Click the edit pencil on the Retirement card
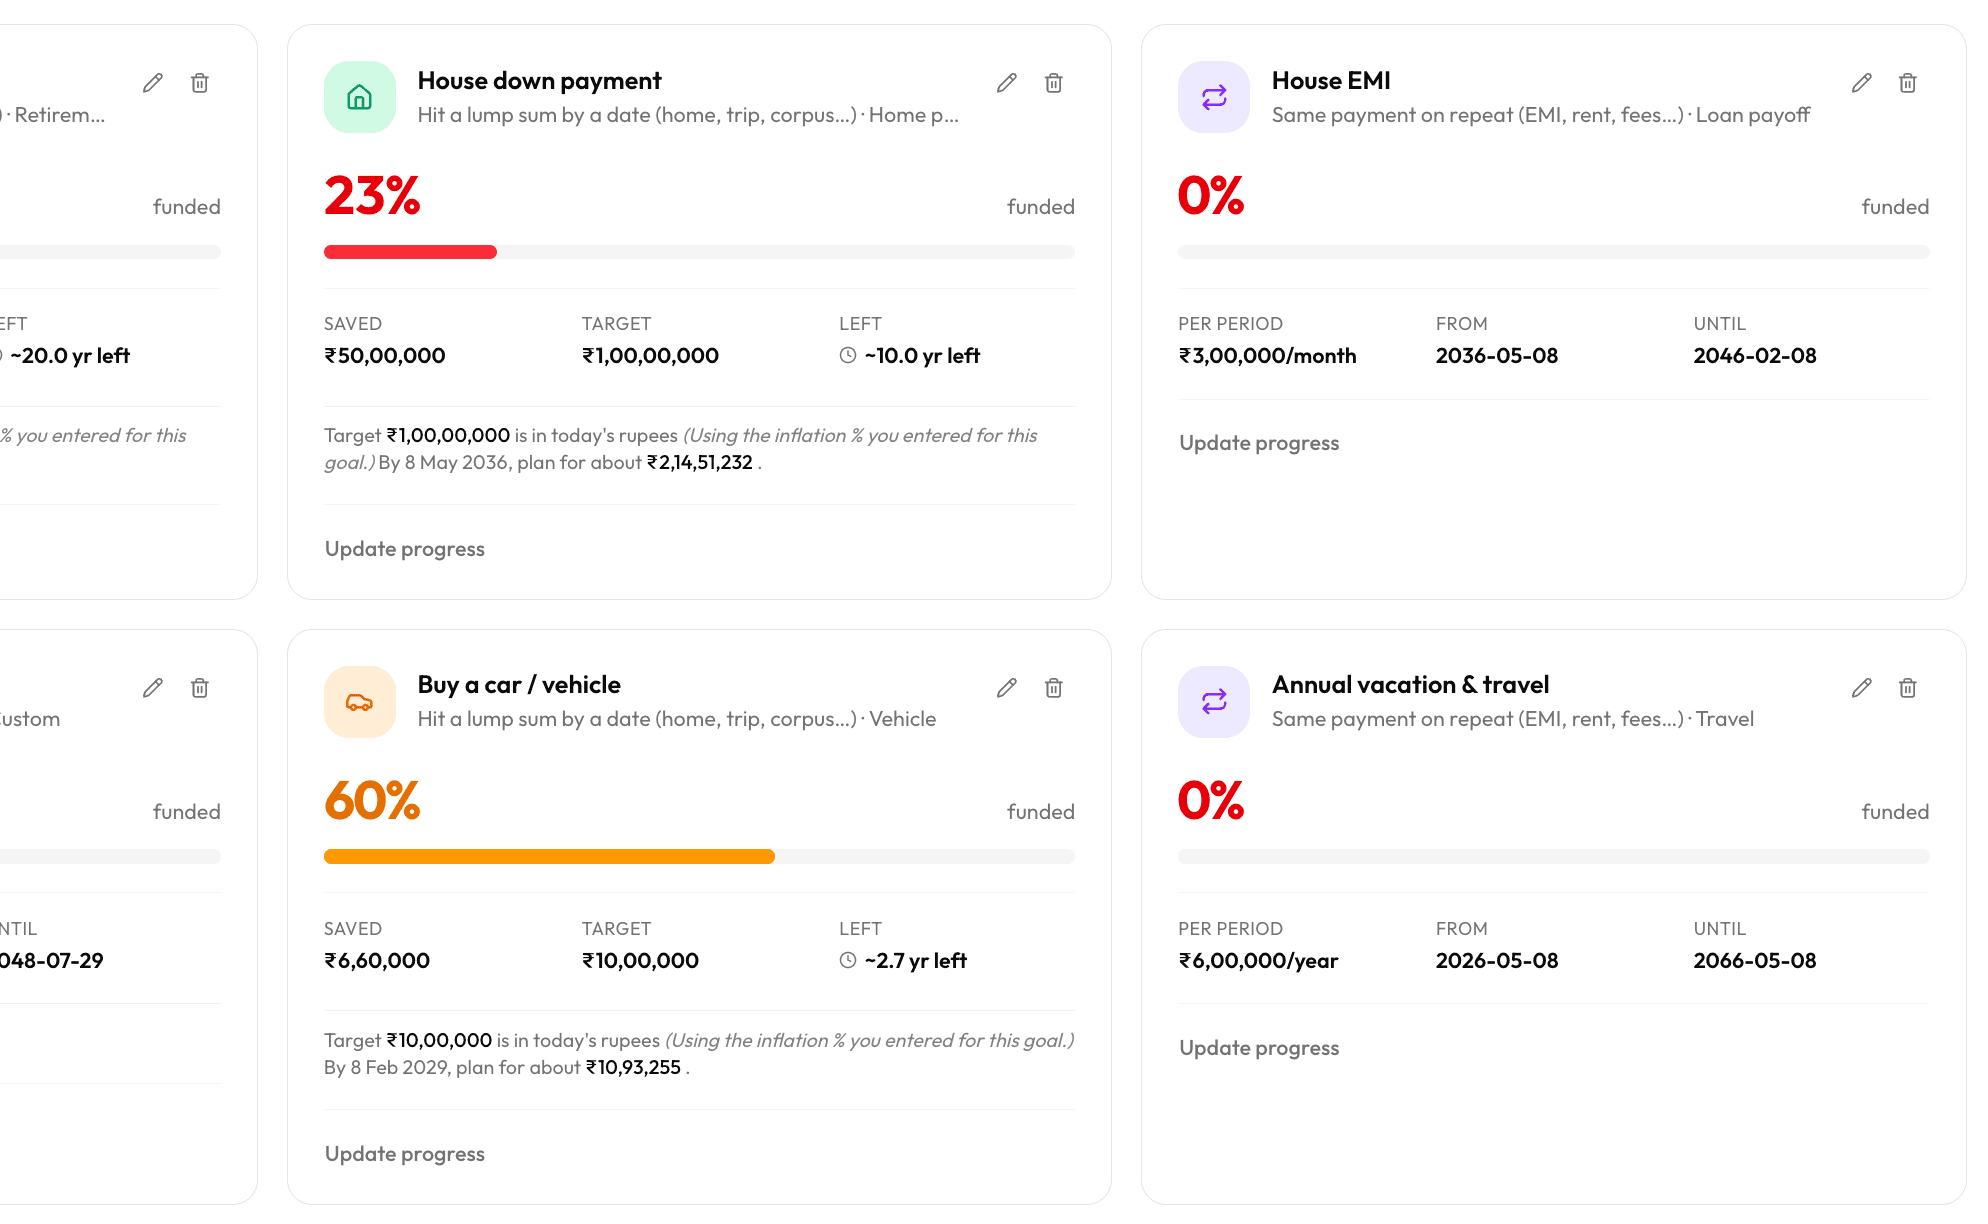Screen dimensions: 1988x1224 153,83
